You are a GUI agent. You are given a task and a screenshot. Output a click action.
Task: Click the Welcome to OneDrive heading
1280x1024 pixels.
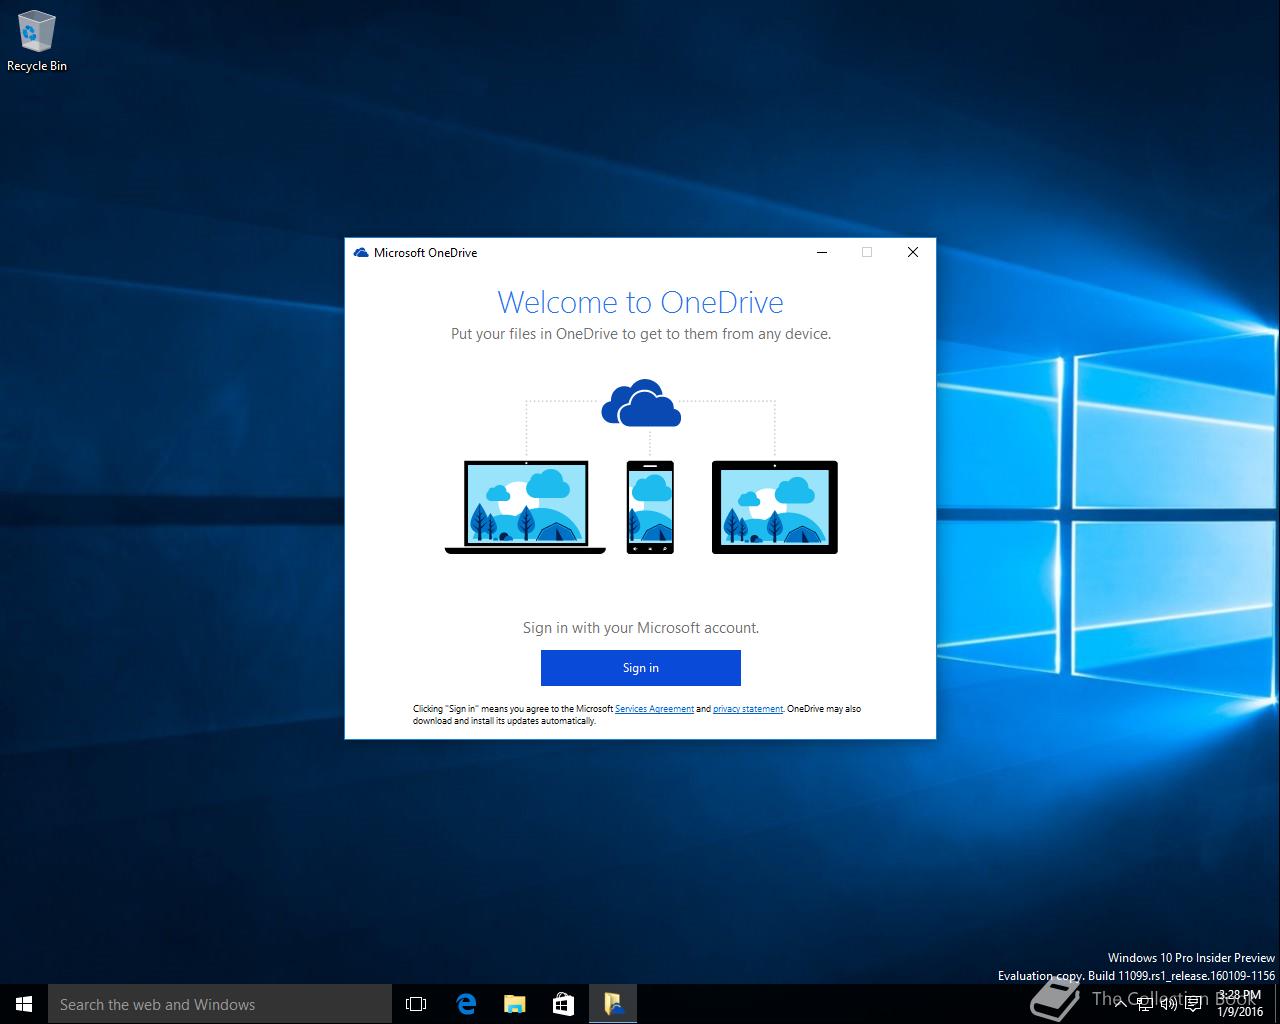tap(640, 302)
